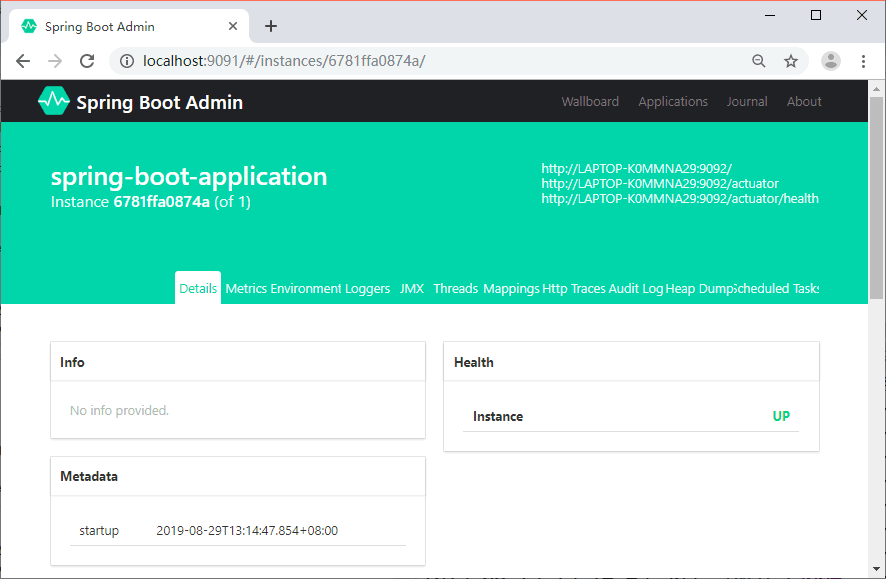Click the zoom magnifier icon in address bar

coord(759,61)
